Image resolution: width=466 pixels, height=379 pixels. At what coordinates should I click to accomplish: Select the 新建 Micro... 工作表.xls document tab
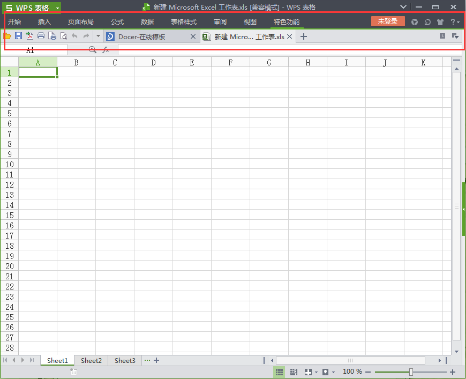pos(248,37)
